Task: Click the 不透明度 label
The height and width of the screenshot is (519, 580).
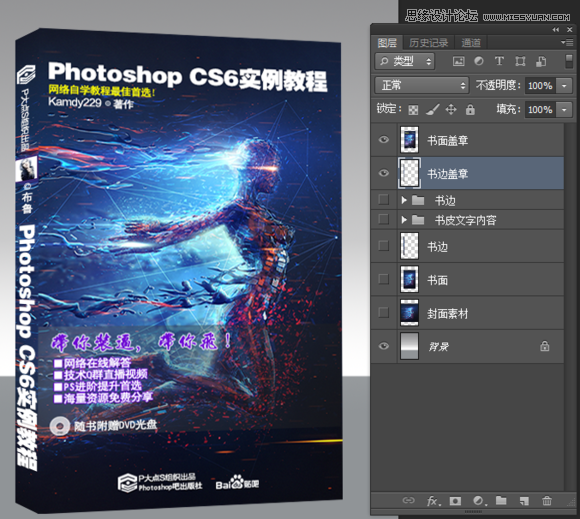Action: (498, 86)
